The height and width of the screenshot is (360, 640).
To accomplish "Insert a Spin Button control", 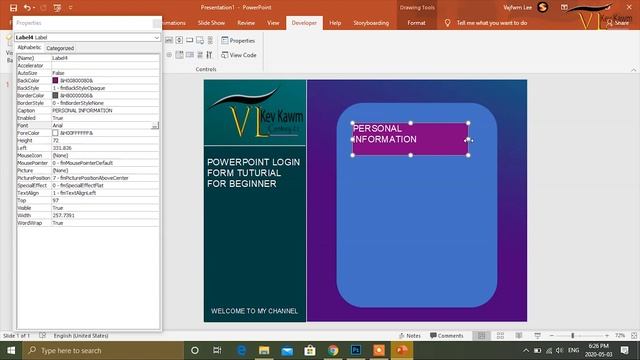I will (179, 40).
